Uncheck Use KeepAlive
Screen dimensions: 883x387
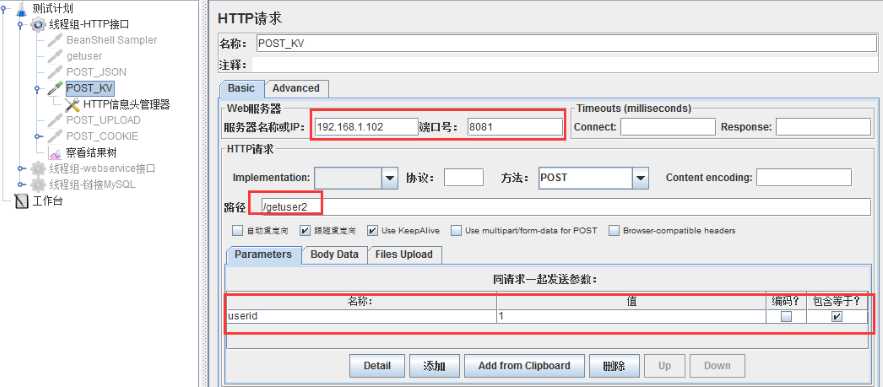pos(372,230)
